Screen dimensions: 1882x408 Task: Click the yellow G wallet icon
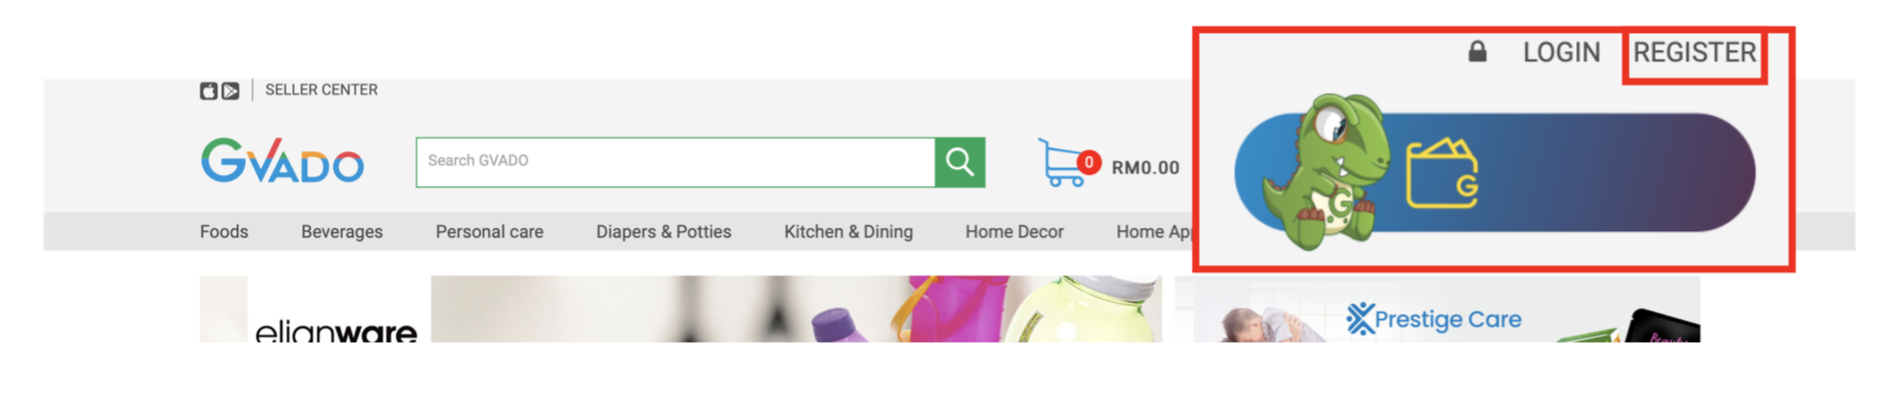(1442, 174)
